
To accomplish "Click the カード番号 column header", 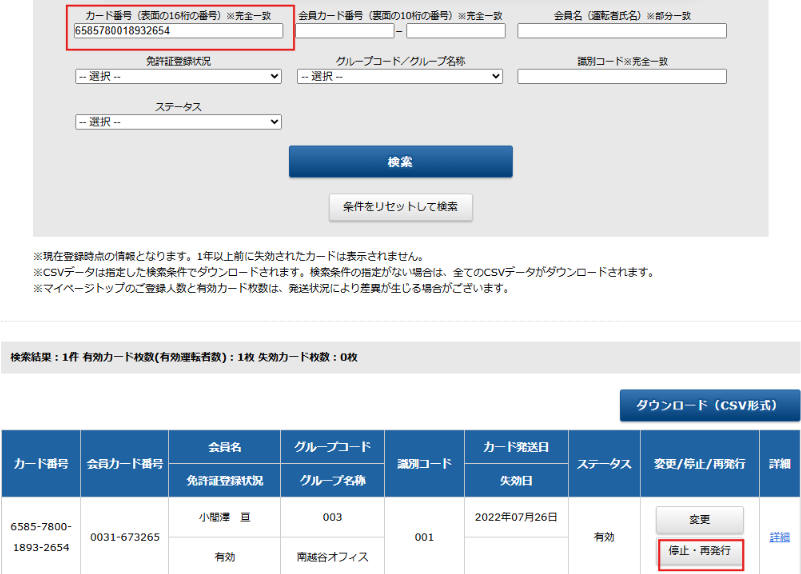I will click(41, 464).
